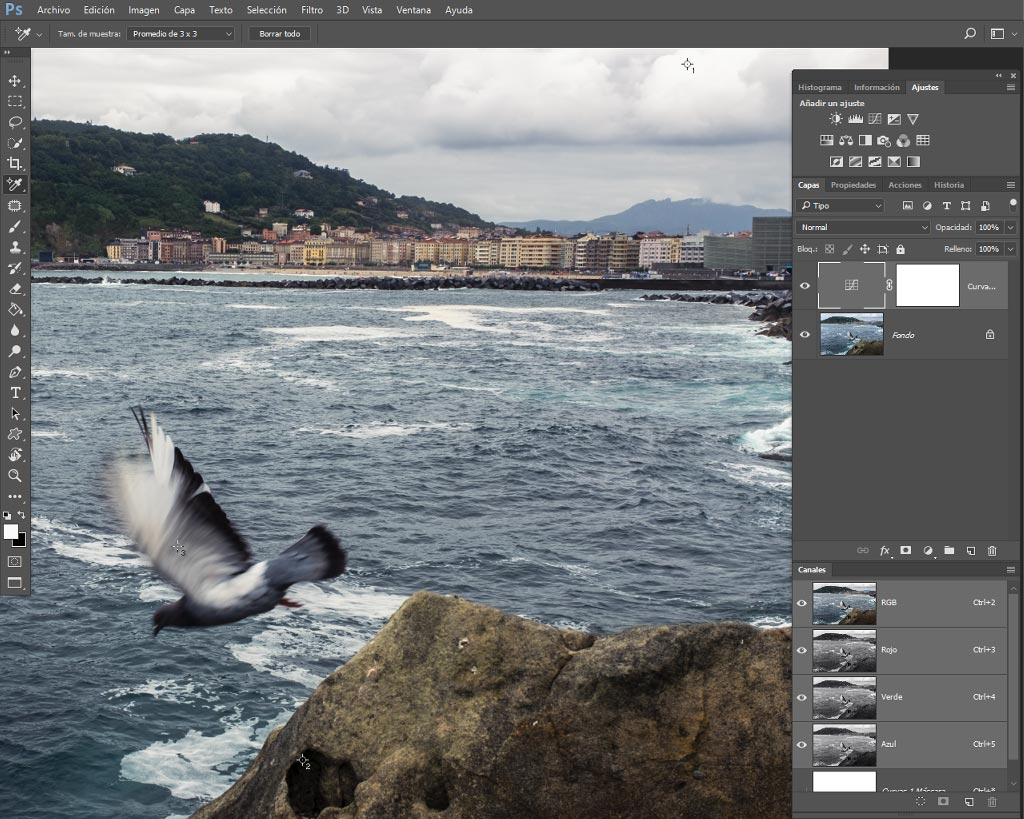
Task: Expand the Opacidad value dropdown
Action: (1010, 227)
